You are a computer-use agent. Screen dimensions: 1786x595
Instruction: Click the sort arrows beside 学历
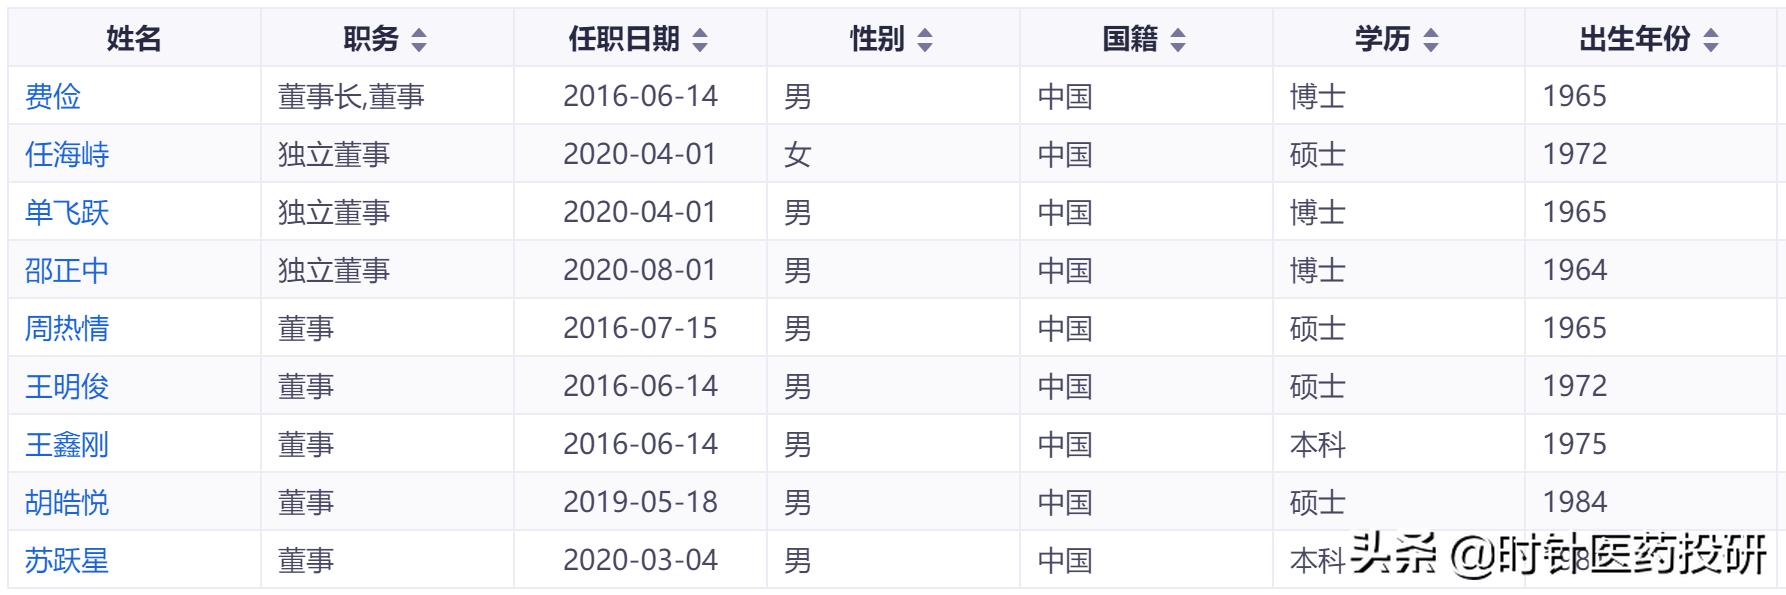[1431, 40]
